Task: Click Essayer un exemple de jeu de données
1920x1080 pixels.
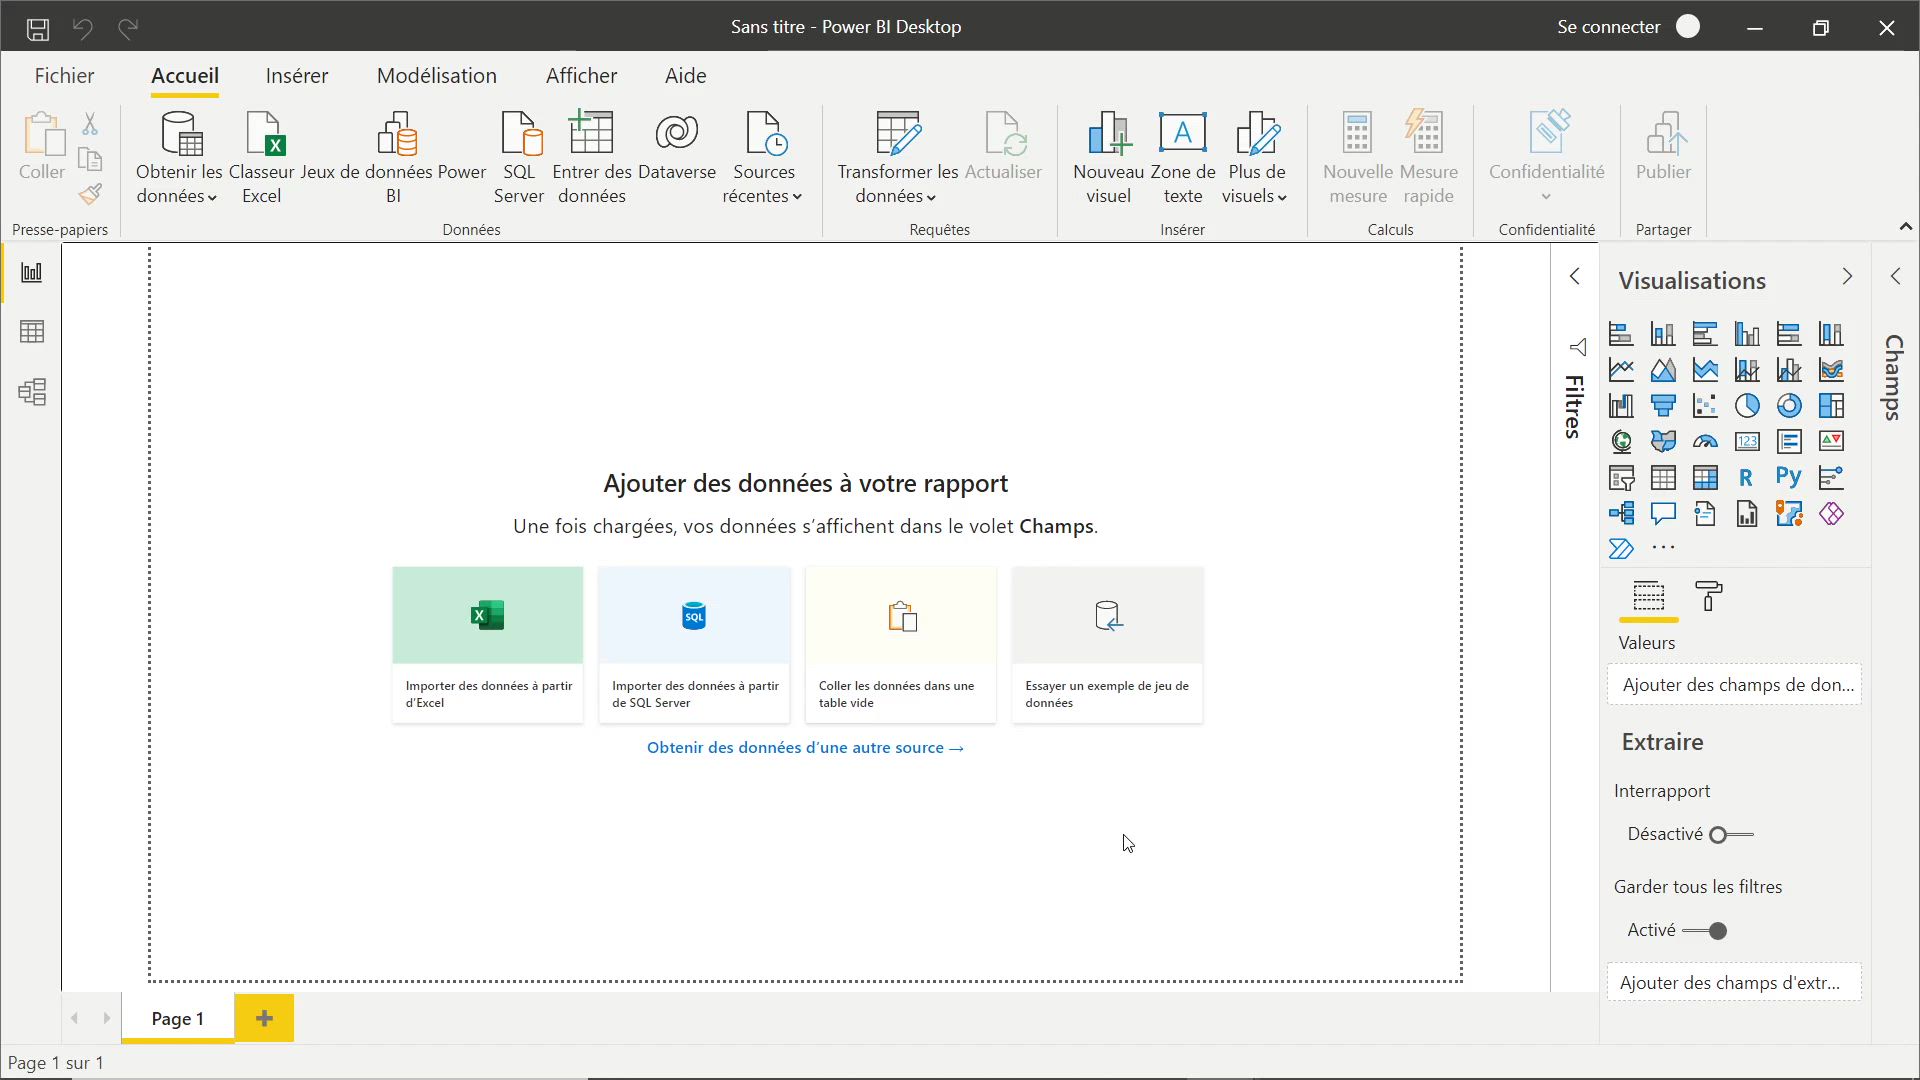Action: pyautogui.click(x=1107, y=645)
